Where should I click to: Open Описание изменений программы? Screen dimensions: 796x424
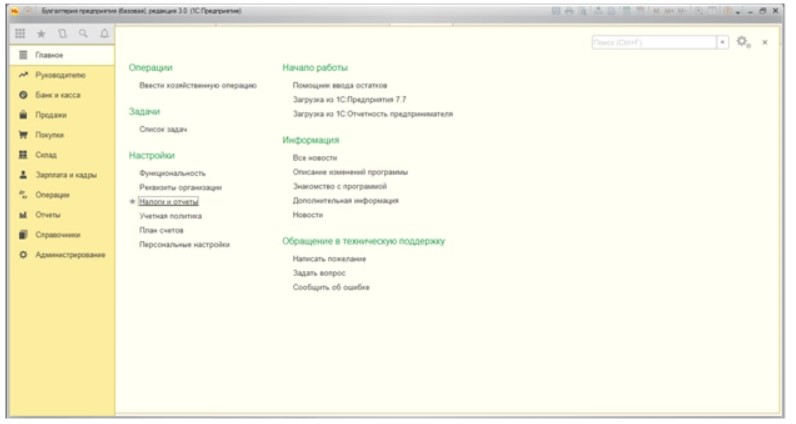tap(350, 172)
